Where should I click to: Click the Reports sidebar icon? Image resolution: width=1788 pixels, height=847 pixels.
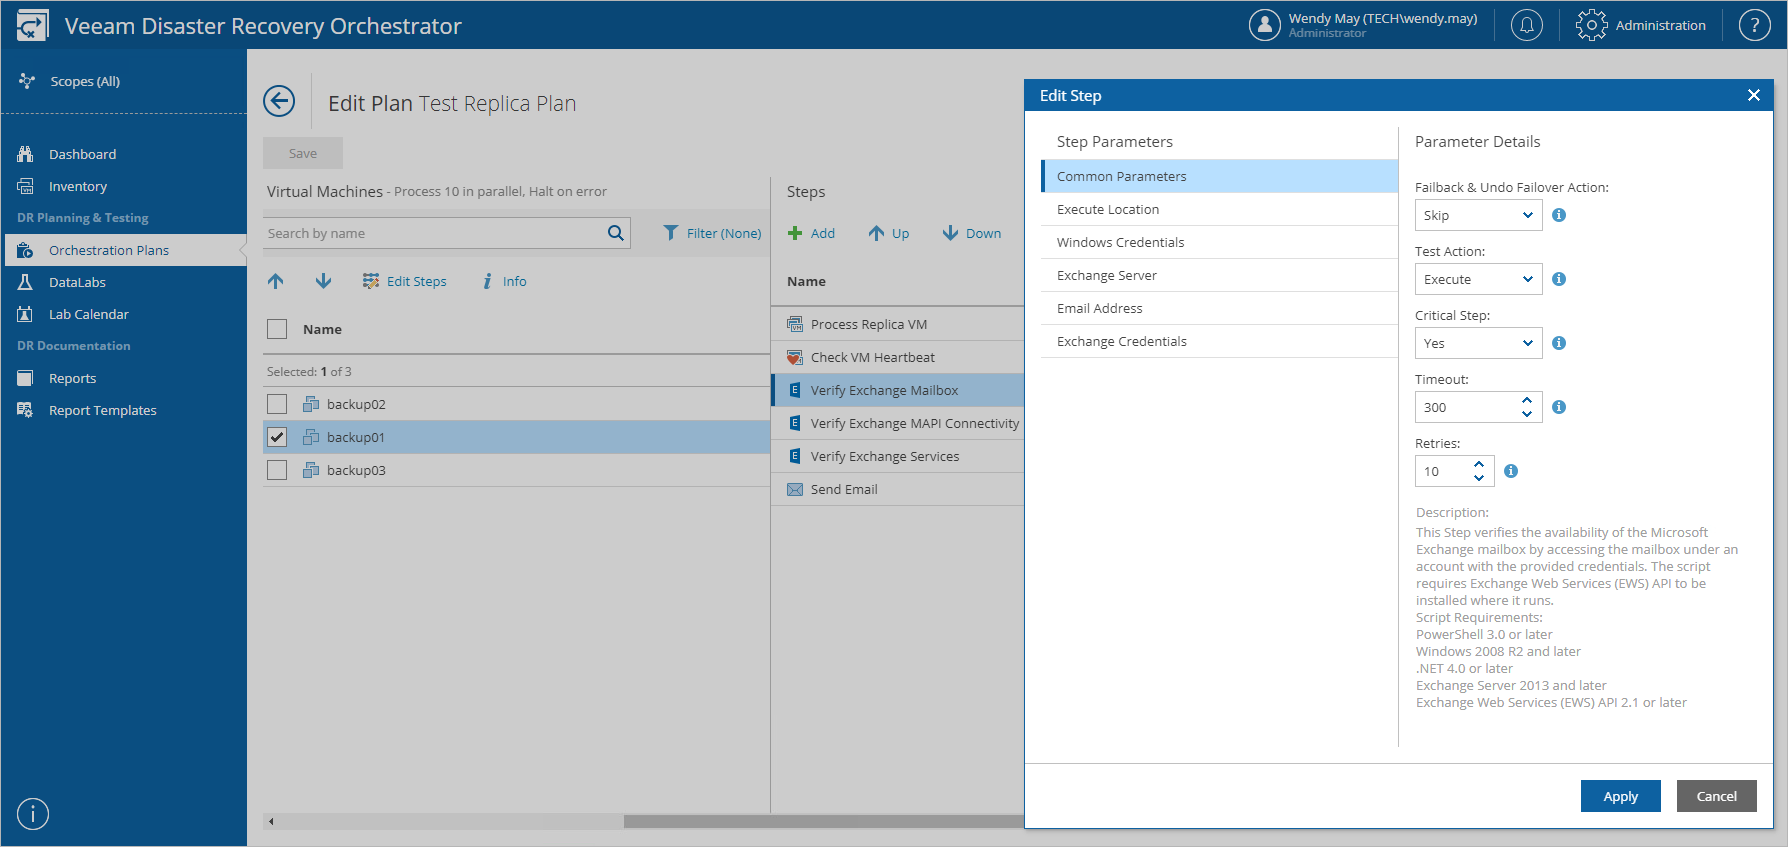coord(26,378)
